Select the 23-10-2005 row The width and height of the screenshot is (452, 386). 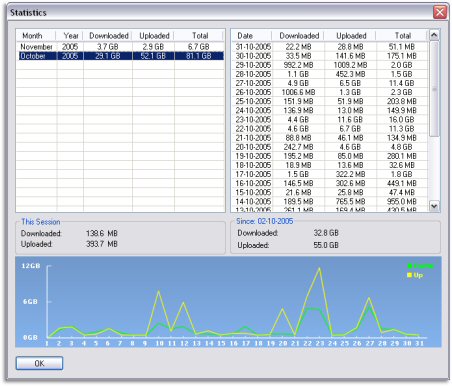pos(330,119)
